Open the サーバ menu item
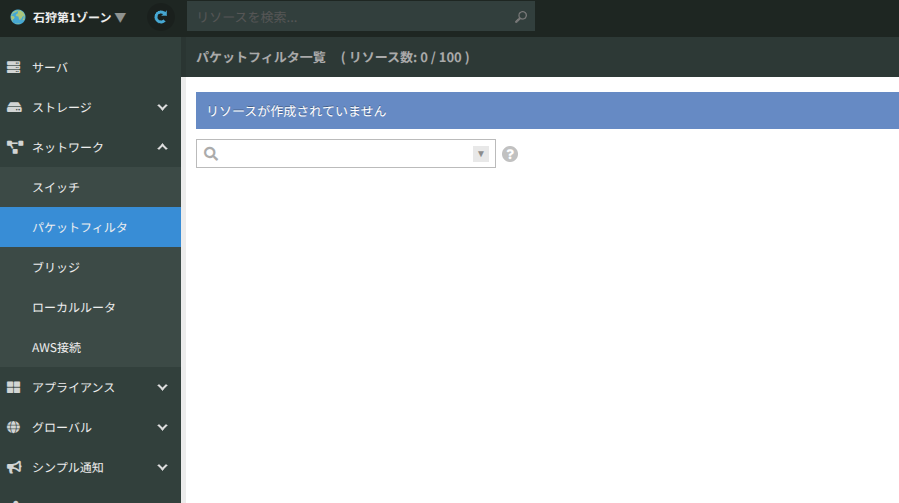Viewport: 899px width, 503px height. [x=91, y=67]
